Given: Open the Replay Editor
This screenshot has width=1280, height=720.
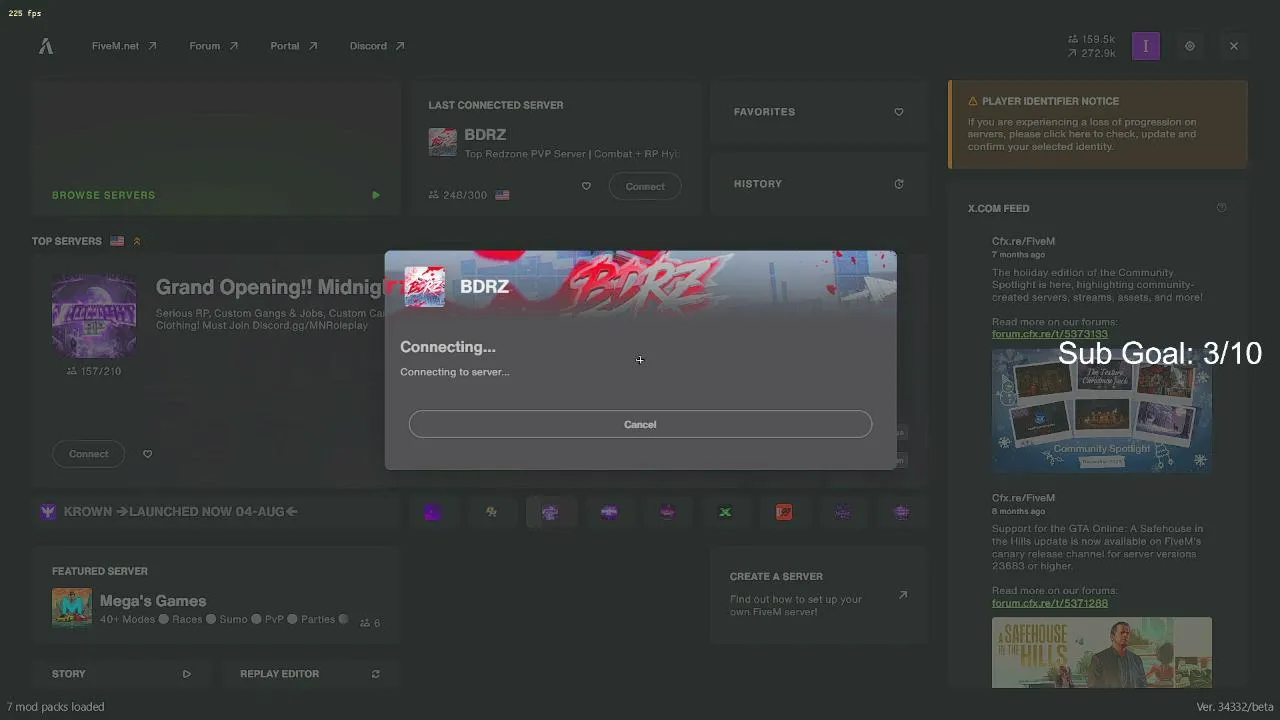Looking at the screenshot, I should point(310,674).
